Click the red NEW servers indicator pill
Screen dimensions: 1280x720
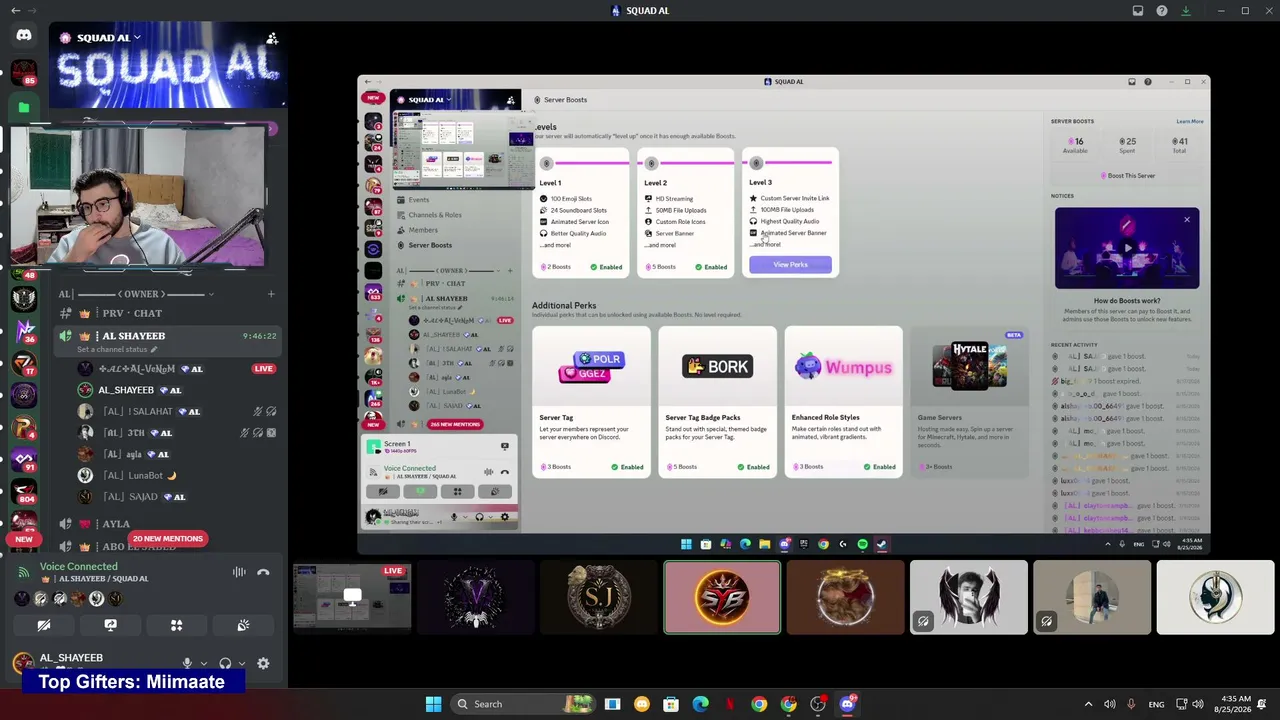(24, 539)
